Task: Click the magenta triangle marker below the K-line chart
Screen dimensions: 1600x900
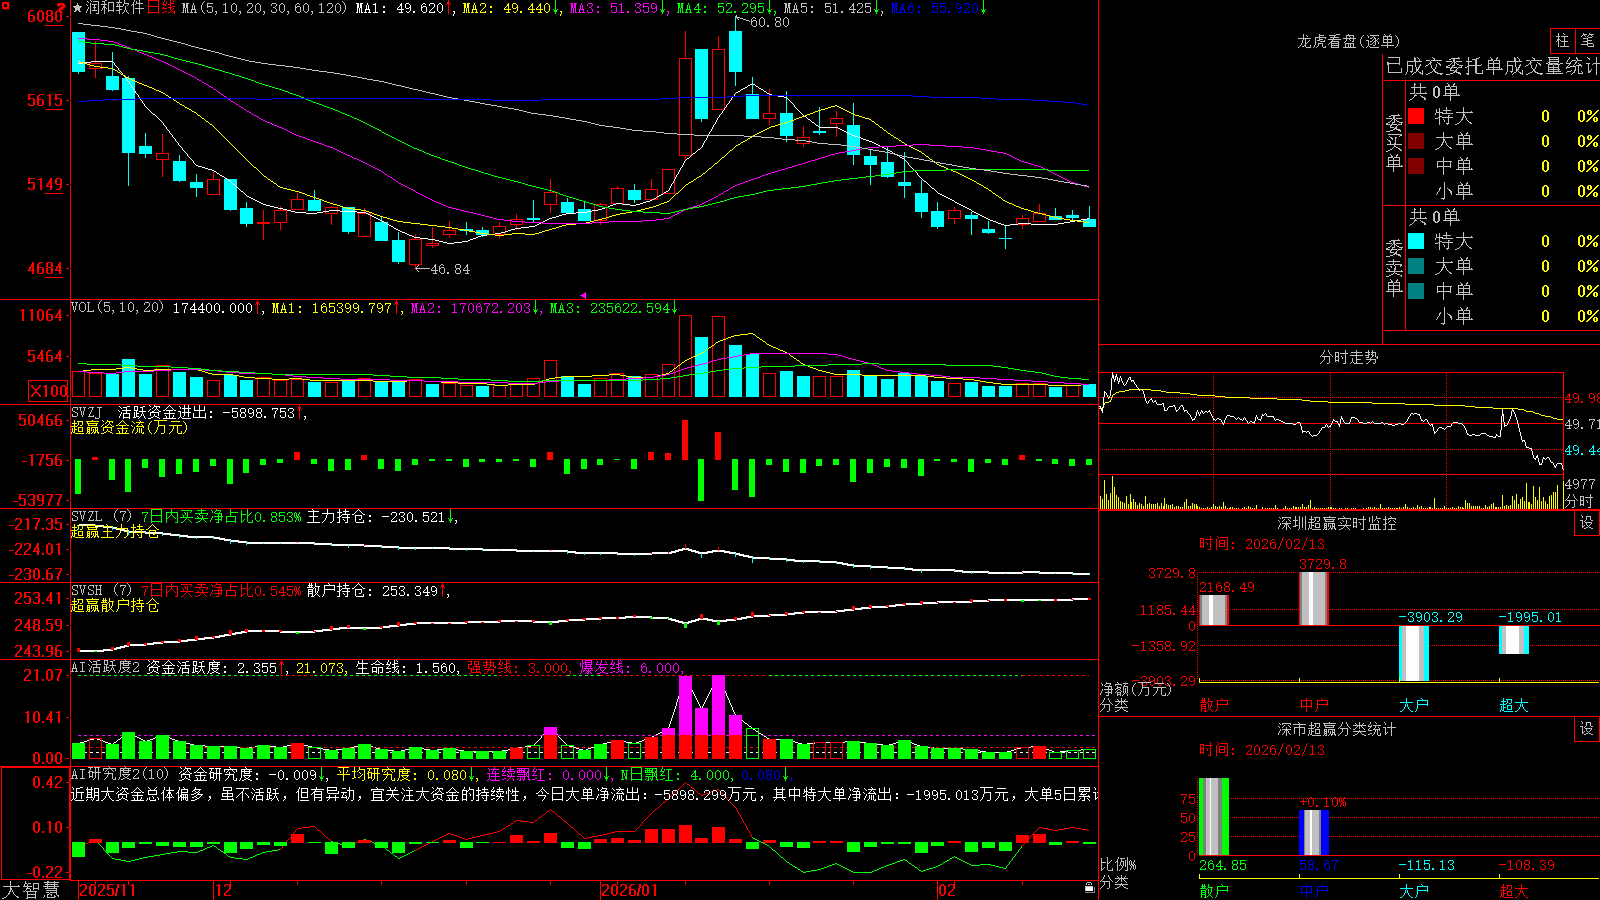Action: click(583, 295)
